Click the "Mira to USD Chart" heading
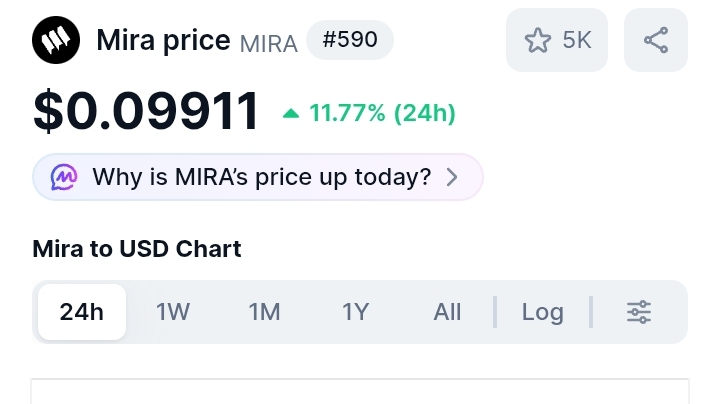720x404 pixels. pos(137,248)
